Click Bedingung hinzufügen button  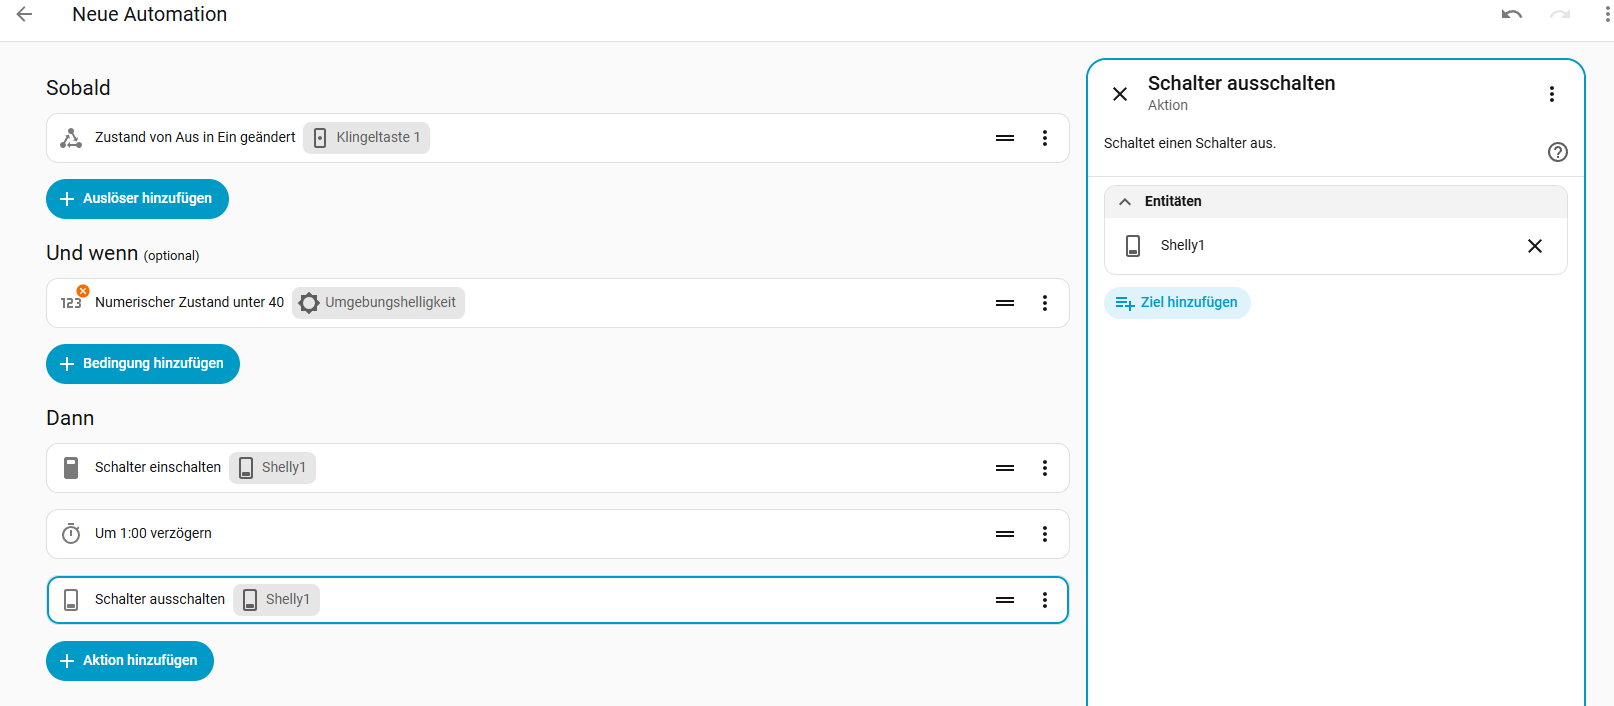(x=143, y=364)
